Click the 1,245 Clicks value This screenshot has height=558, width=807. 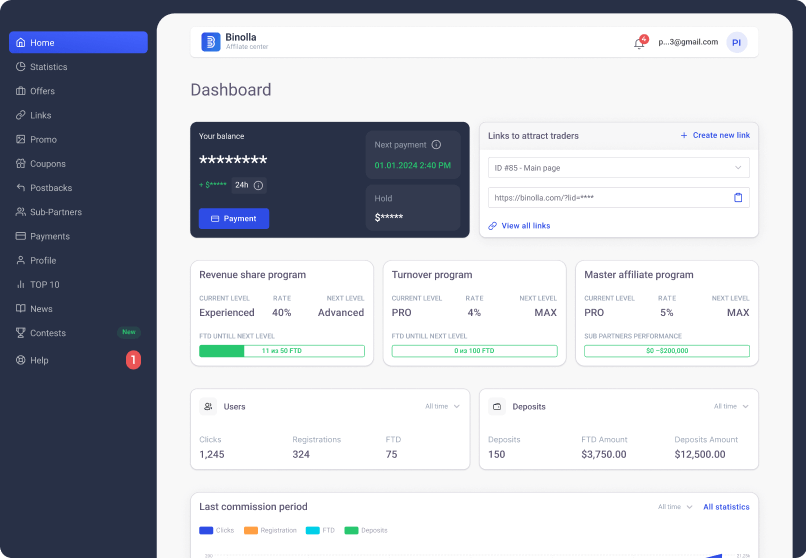point(212,454)
